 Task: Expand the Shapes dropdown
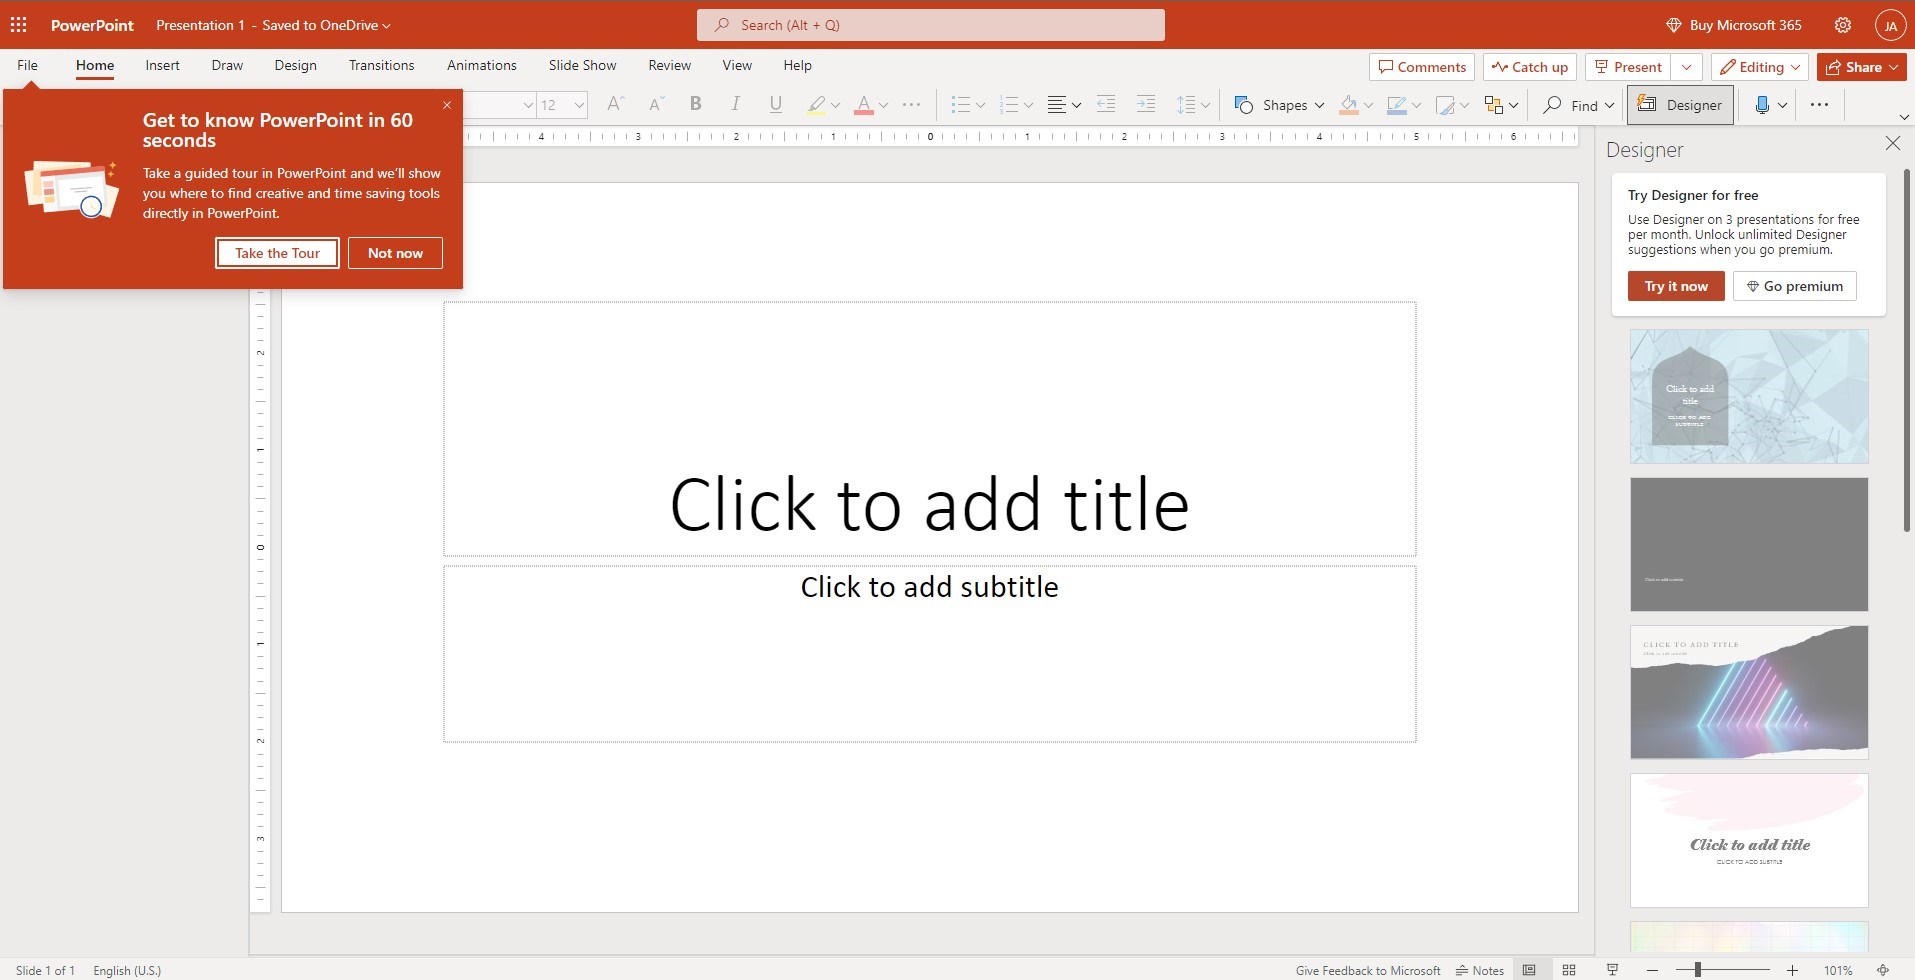pyautogui.click(x=1319, y=105)
